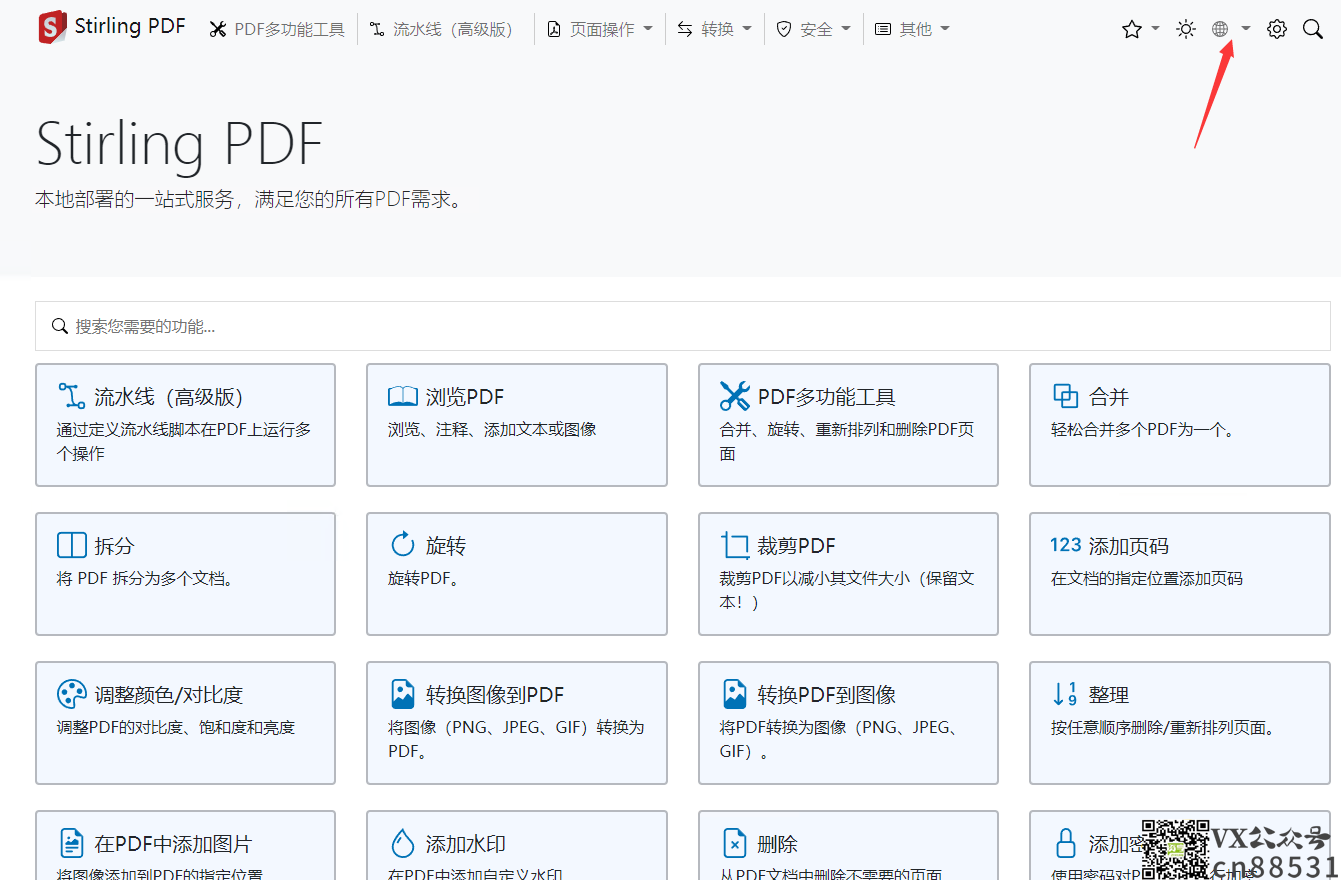The width and height of the screenshot is (1341, 880).
Task: Expand the 转换 dropdown menu
Action: click(x=715, y=30)
